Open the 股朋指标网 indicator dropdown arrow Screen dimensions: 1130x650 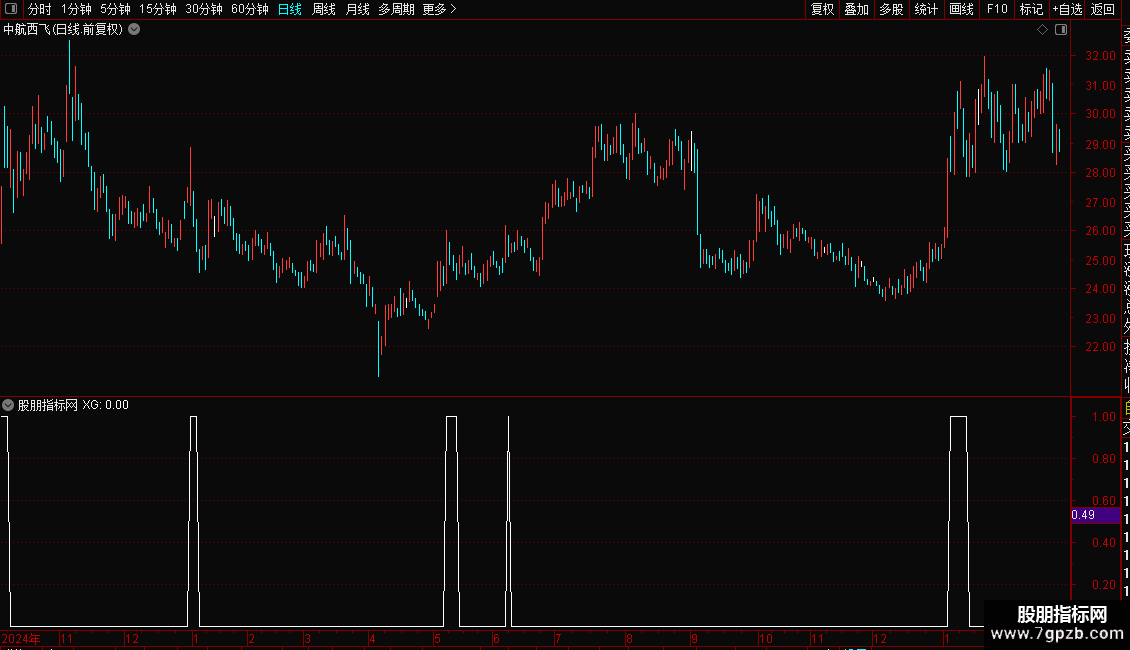click(x=8, y=405)
